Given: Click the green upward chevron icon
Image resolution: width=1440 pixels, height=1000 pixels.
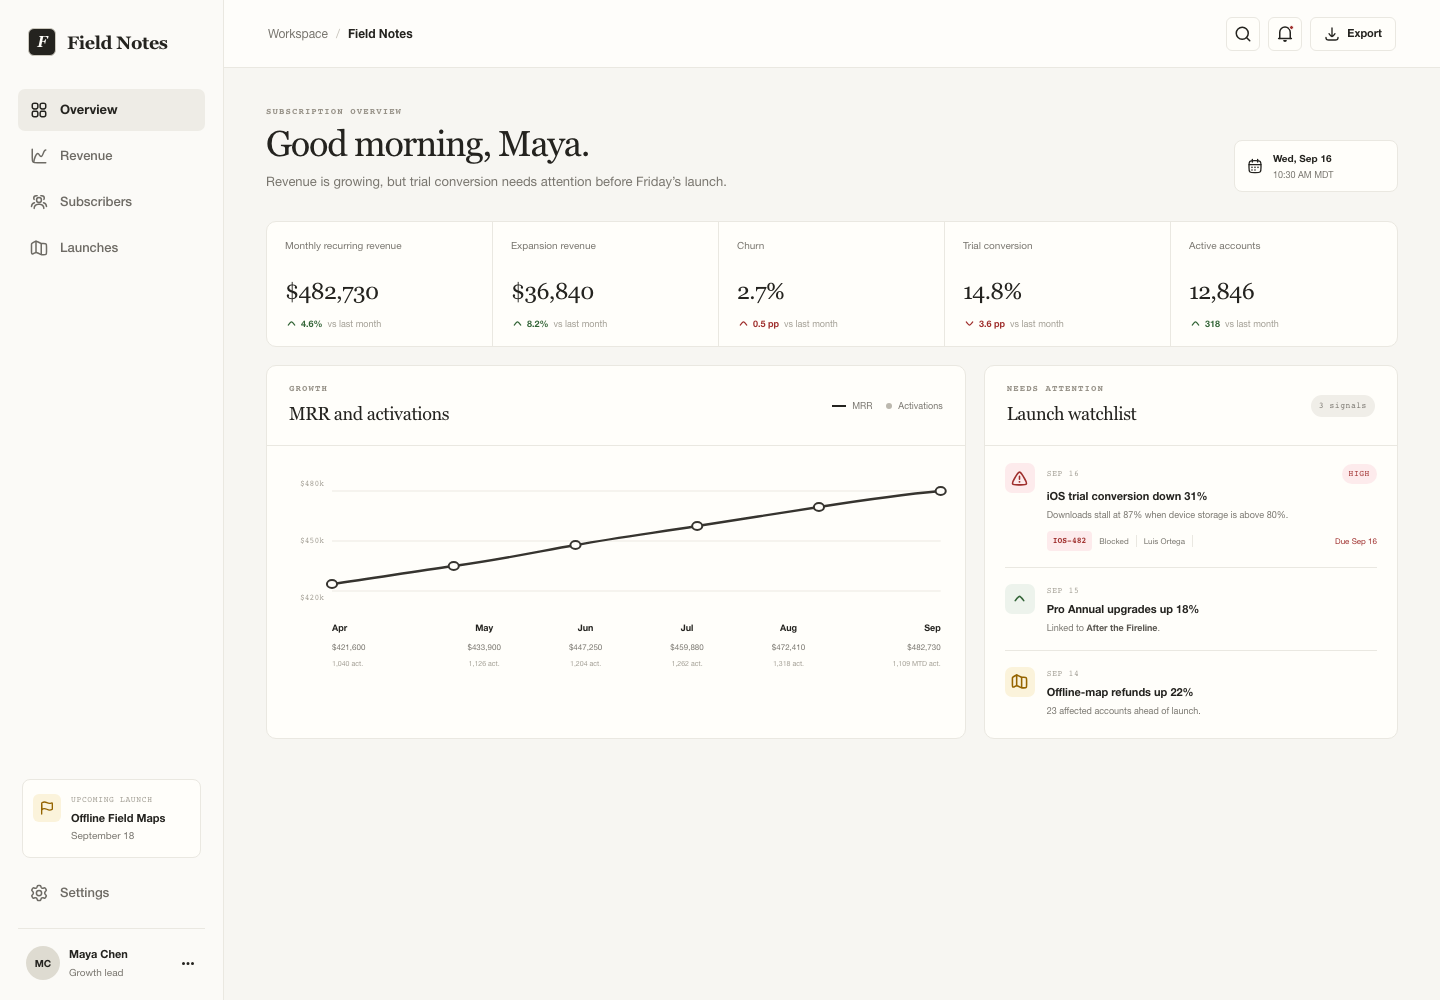Looking at the screenshot, I should click(x=1020, y=599).
